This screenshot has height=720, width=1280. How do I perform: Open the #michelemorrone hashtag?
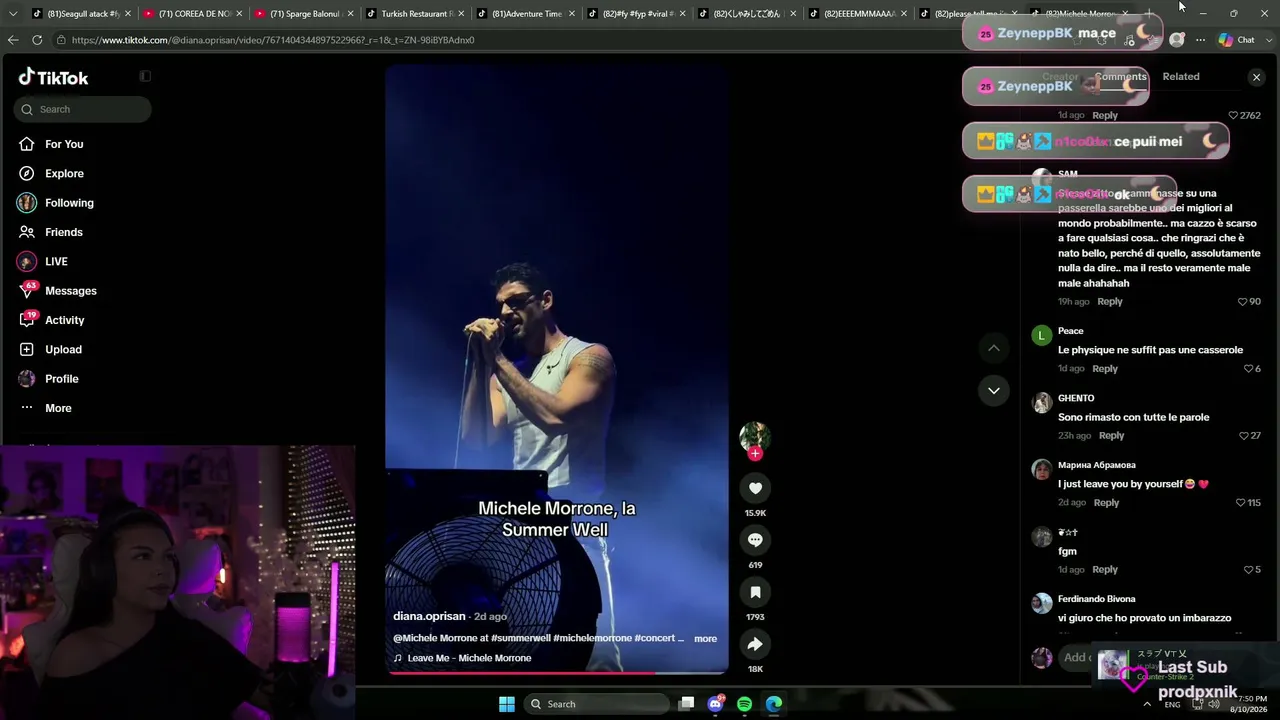592,638
